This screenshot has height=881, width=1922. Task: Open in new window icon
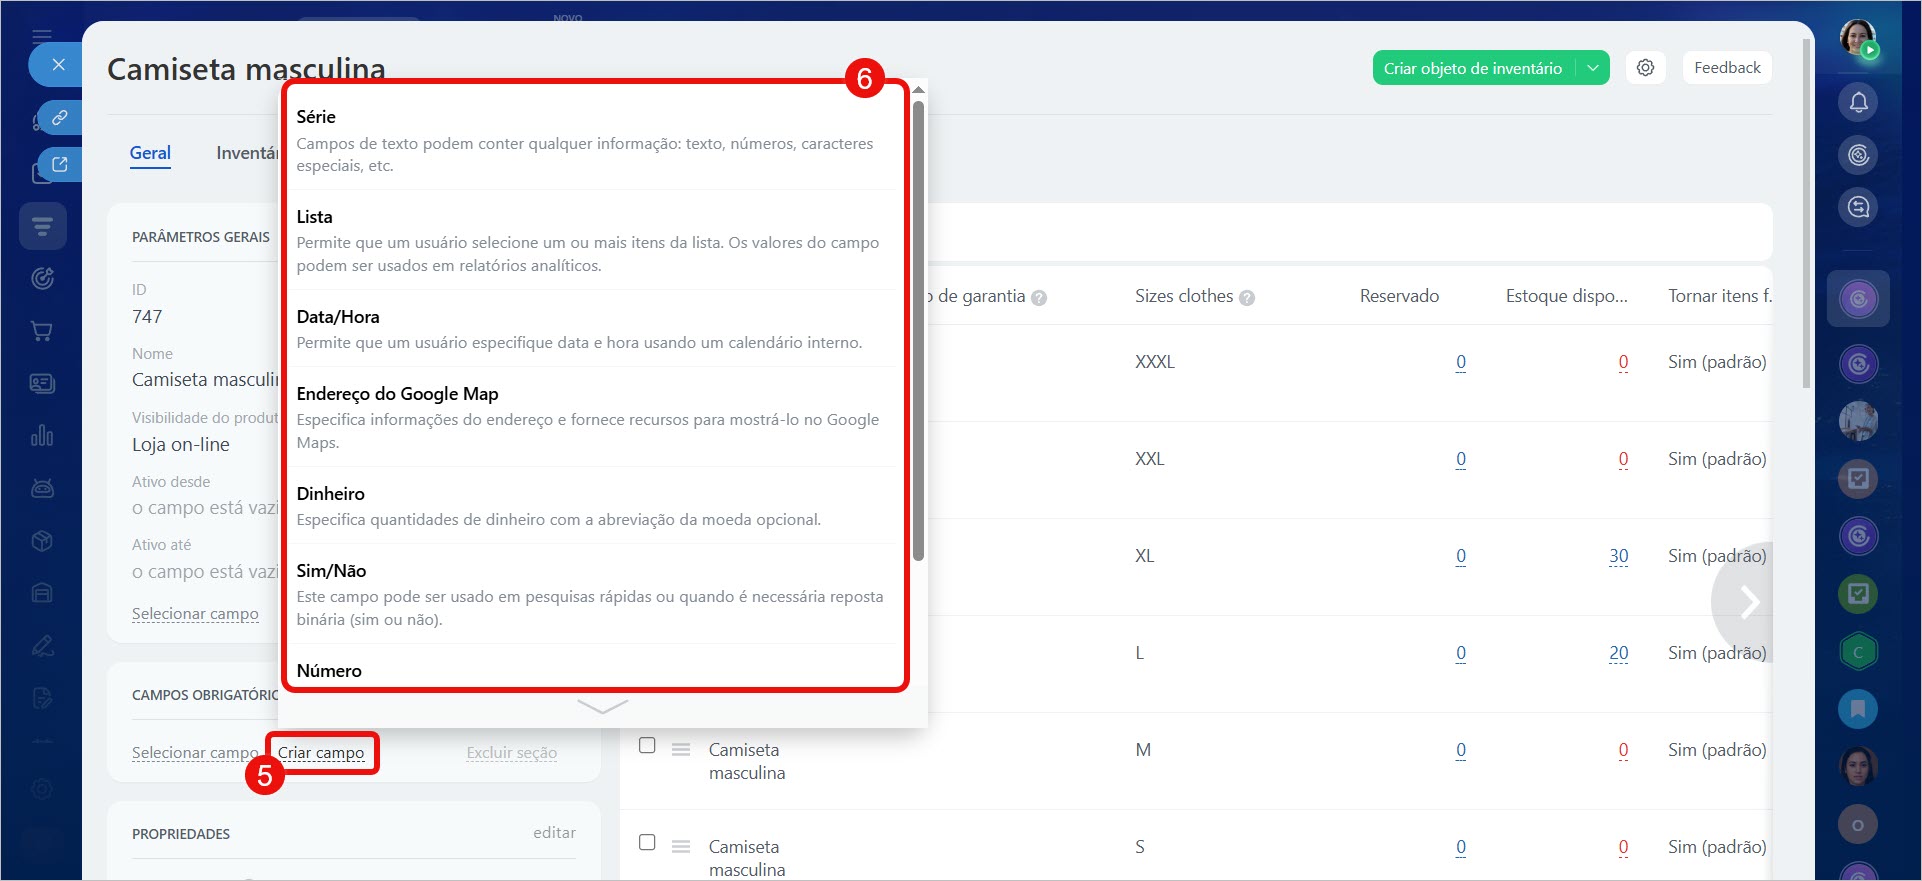point(59,165)
